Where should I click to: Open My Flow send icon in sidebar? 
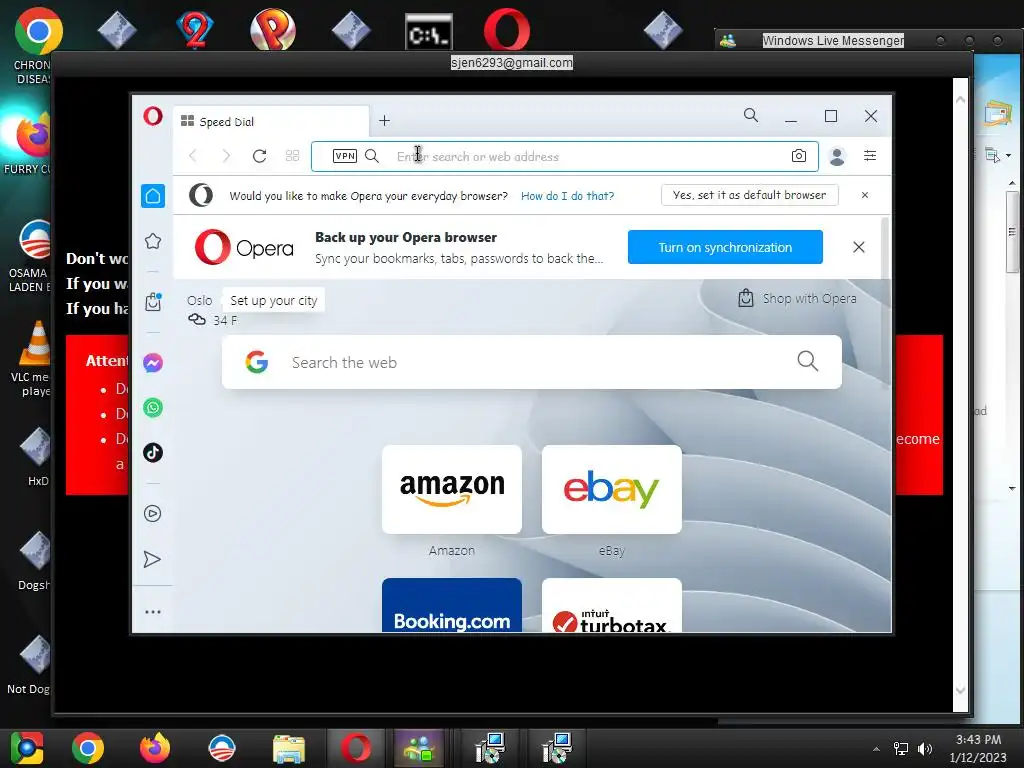pos(152,559)
